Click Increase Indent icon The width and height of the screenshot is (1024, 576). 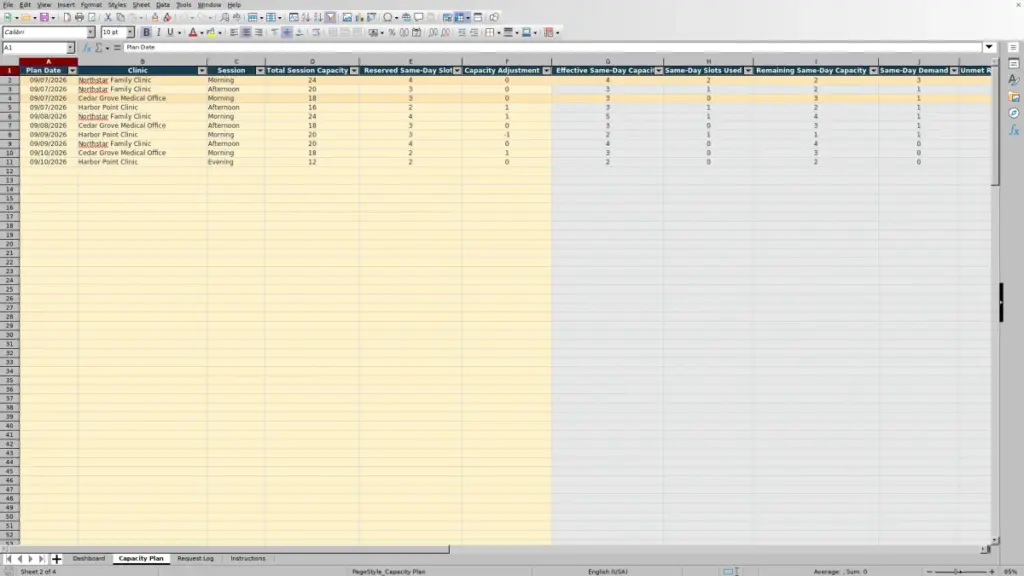[462, 32]
